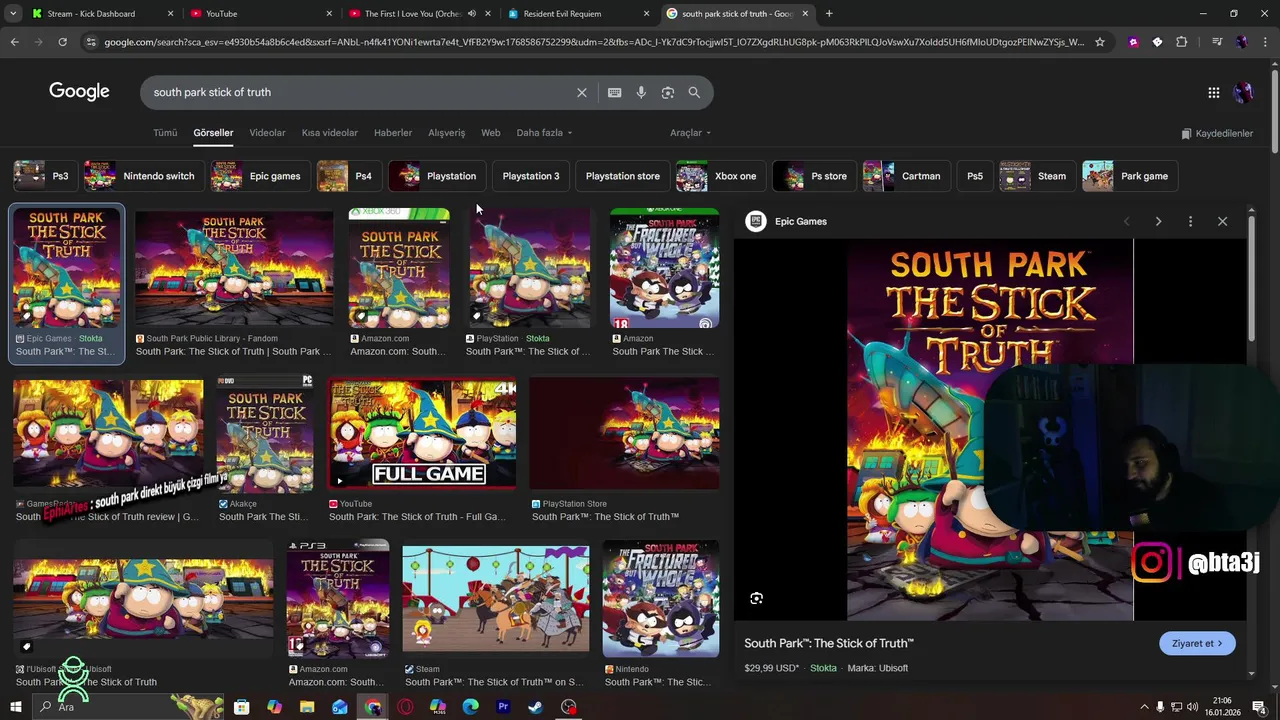The width and height of the screenshot is (1280, 720).
Task: Open the Chrome three-dot menu
Action: [1265, 42]
